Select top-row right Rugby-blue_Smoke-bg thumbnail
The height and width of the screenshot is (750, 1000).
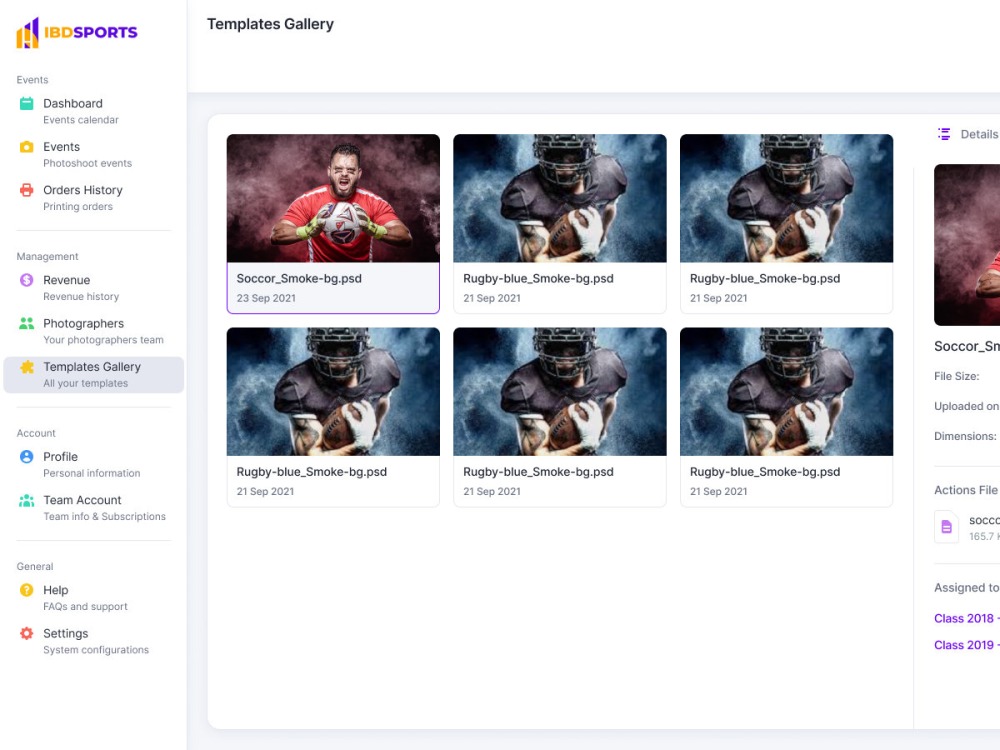click(786, 198)
